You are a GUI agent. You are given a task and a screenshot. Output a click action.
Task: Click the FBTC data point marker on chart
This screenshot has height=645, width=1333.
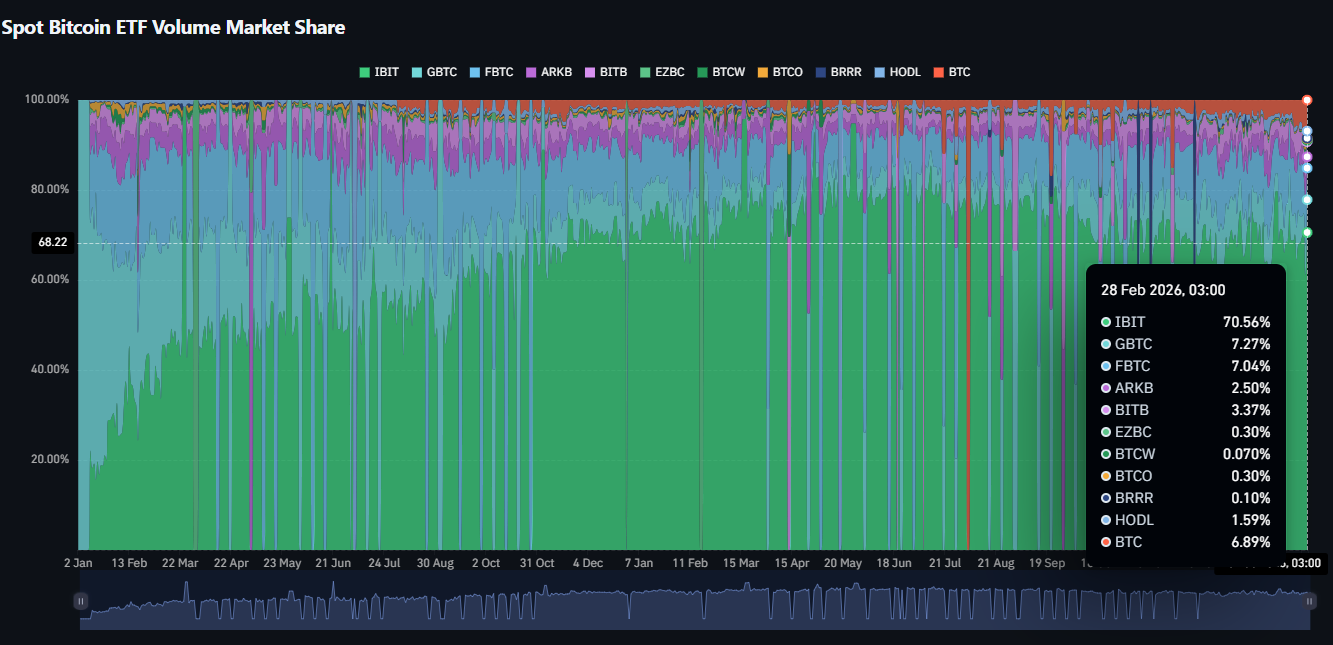tap(1307, 168)
